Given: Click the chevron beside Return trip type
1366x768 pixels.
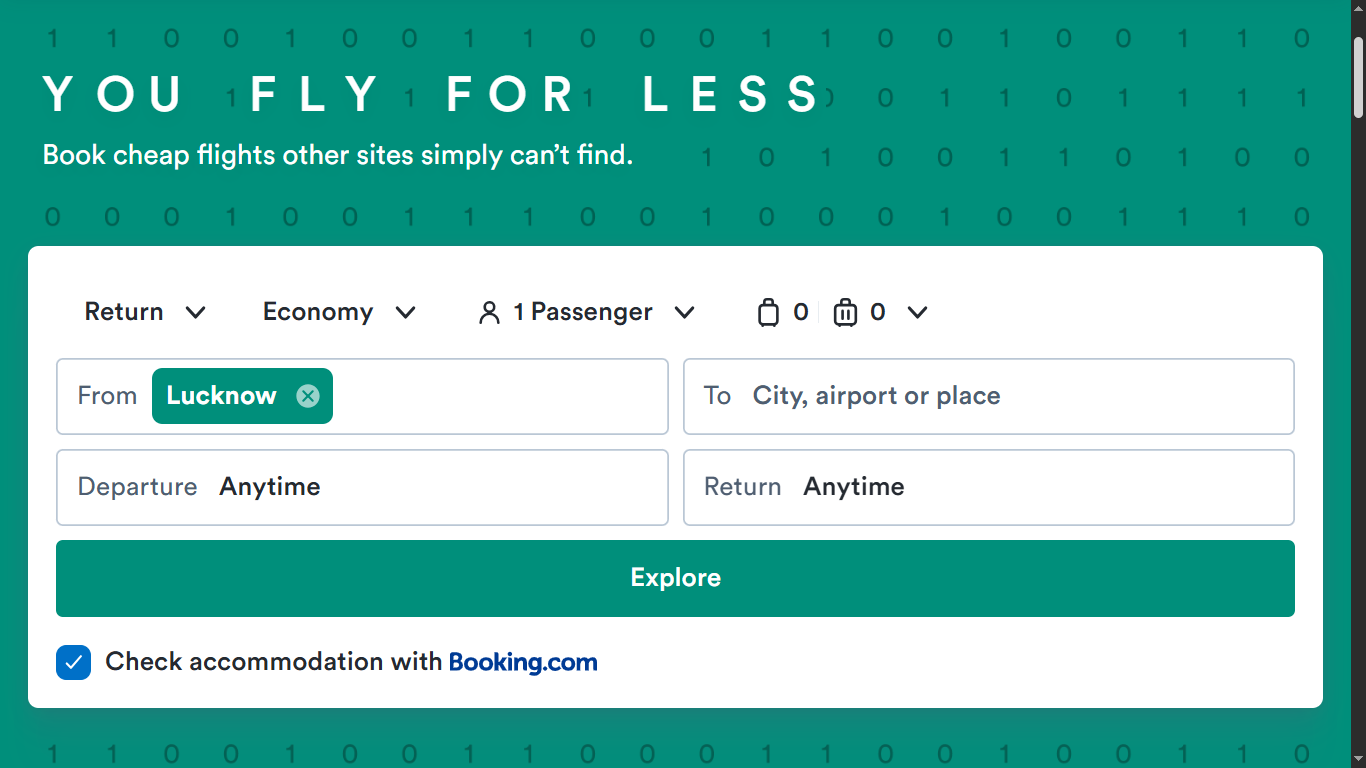Looking at the screenshot, I should click(x=196, y=313).
